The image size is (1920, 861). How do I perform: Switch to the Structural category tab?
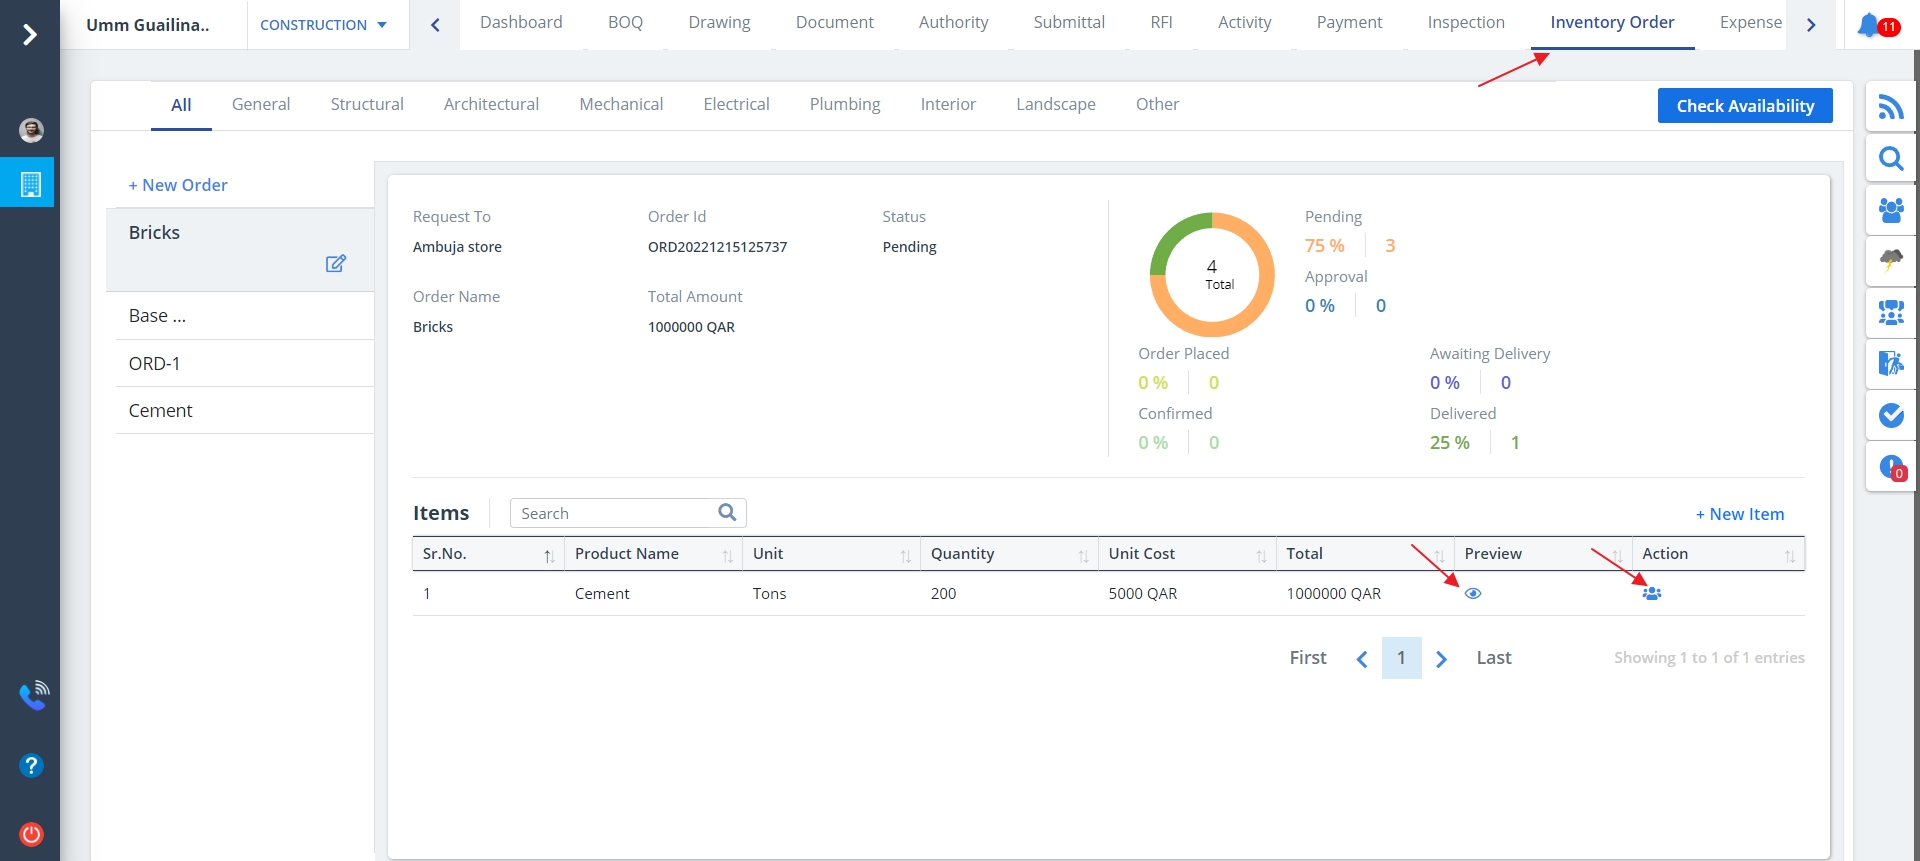click(x=367, y=104)
